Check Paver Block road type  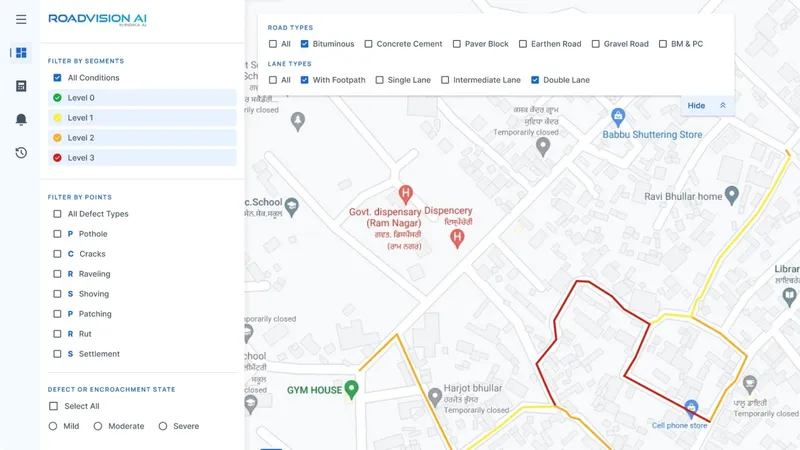[x=457, y=44]
